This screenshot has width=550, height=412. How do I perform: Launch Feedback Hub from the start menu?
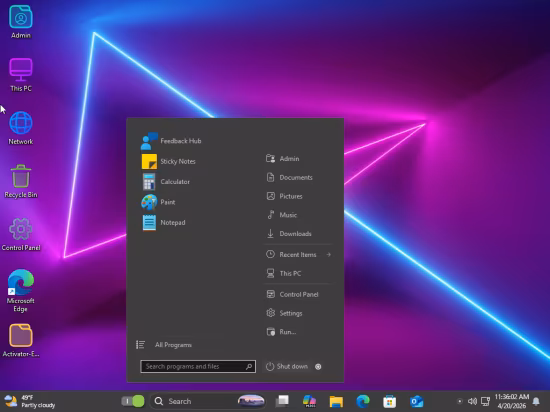point(171,141)
